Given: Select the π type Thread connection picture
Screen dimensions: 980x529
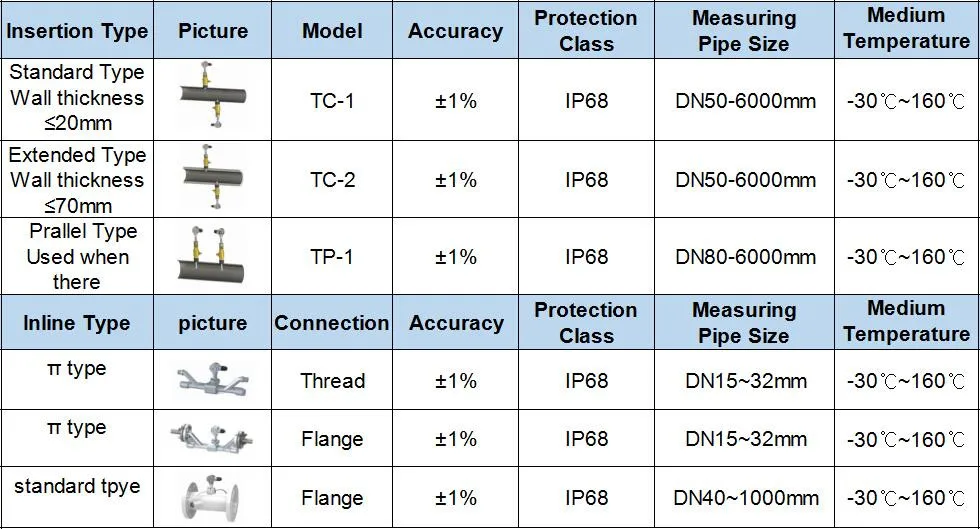Looking at the screenshot, I should click(212, 378).
